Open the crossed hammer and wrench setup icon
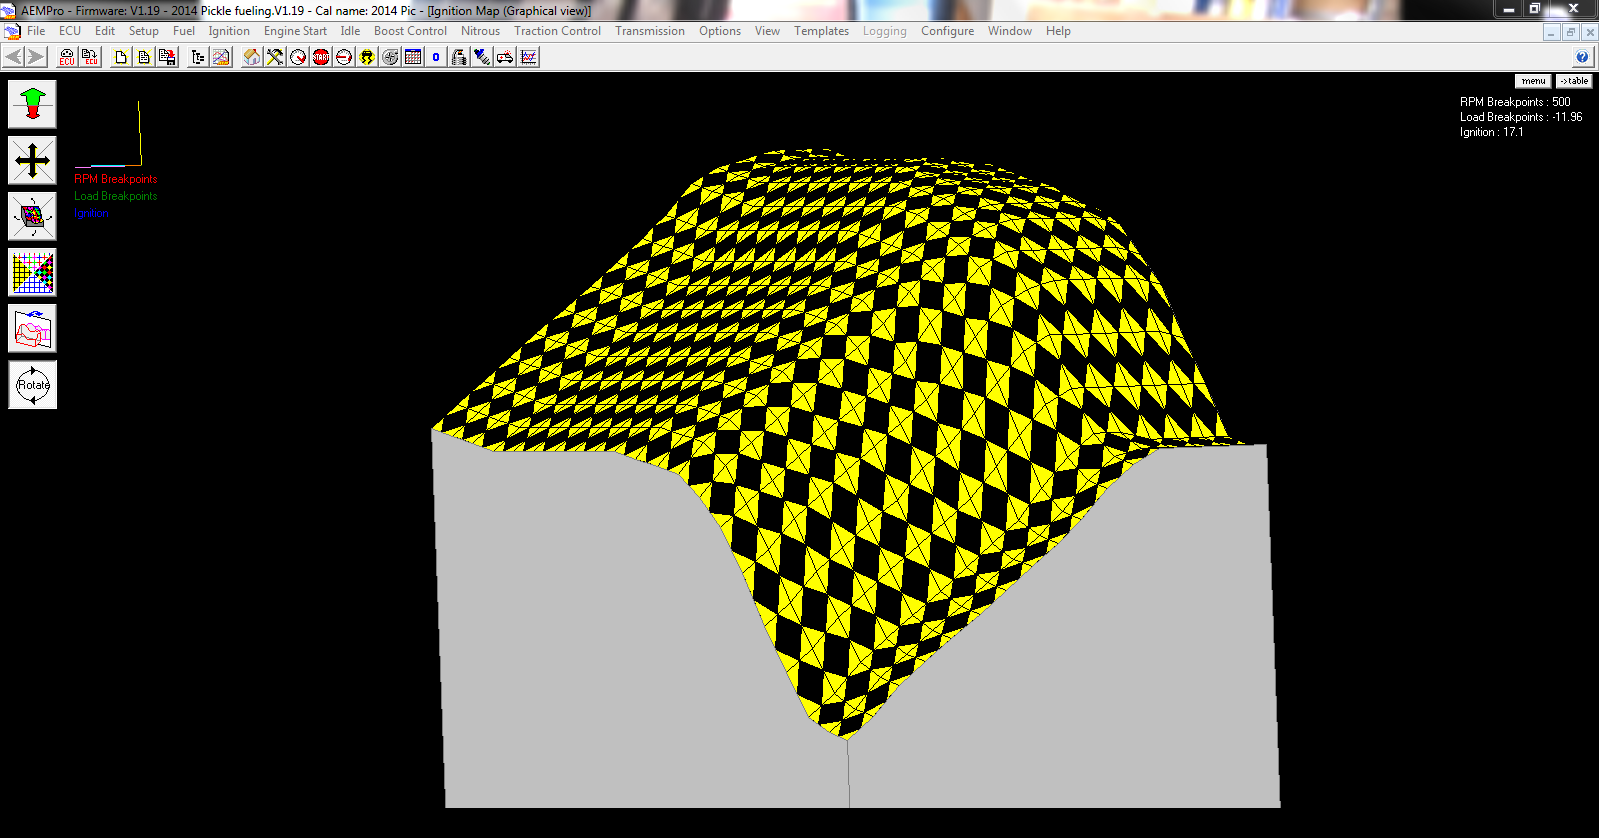Image resolution: width=1599 pixels, height=838 pixels. pos(275,57)
